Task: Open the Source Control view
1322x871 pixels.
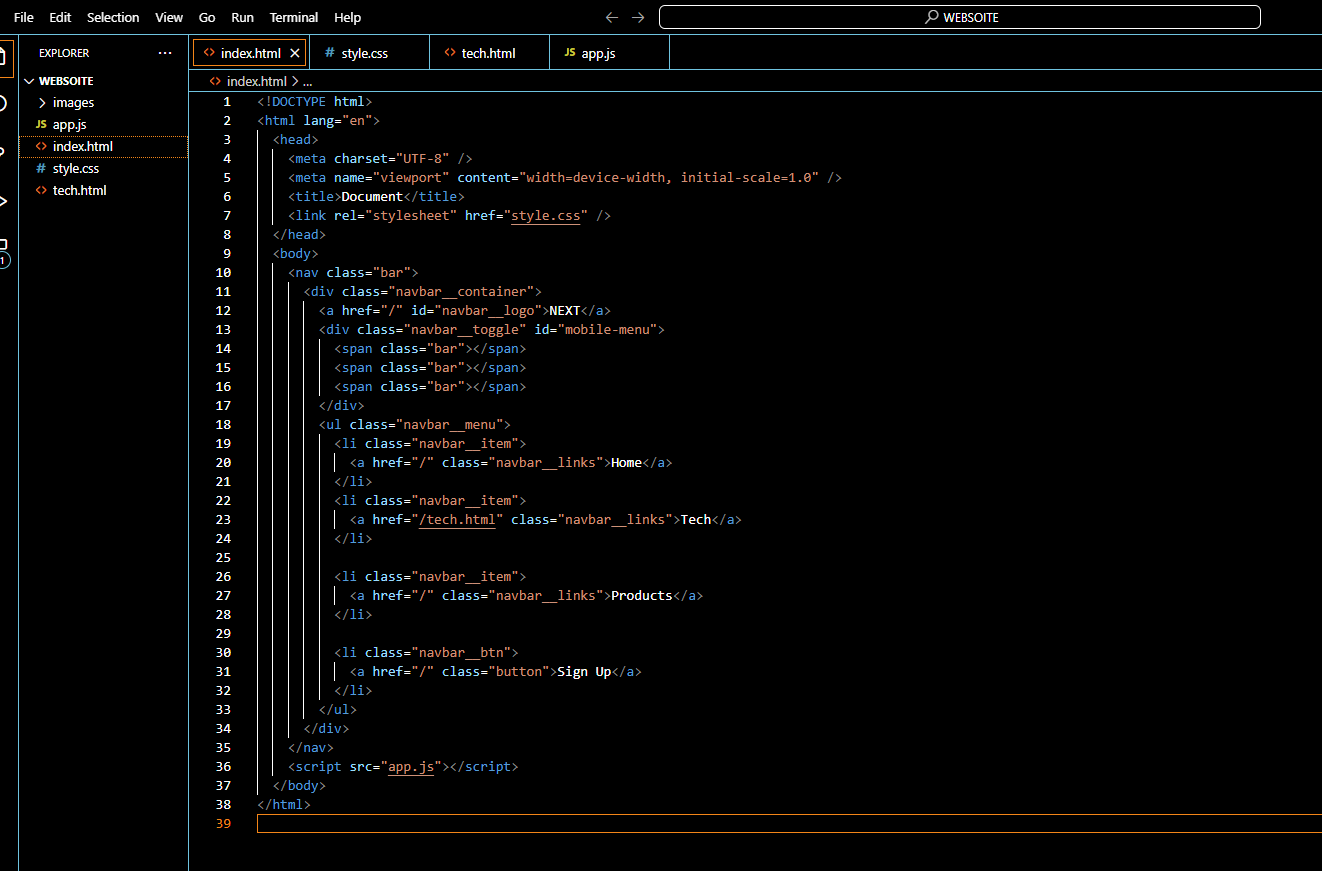Action: (4, 151)
